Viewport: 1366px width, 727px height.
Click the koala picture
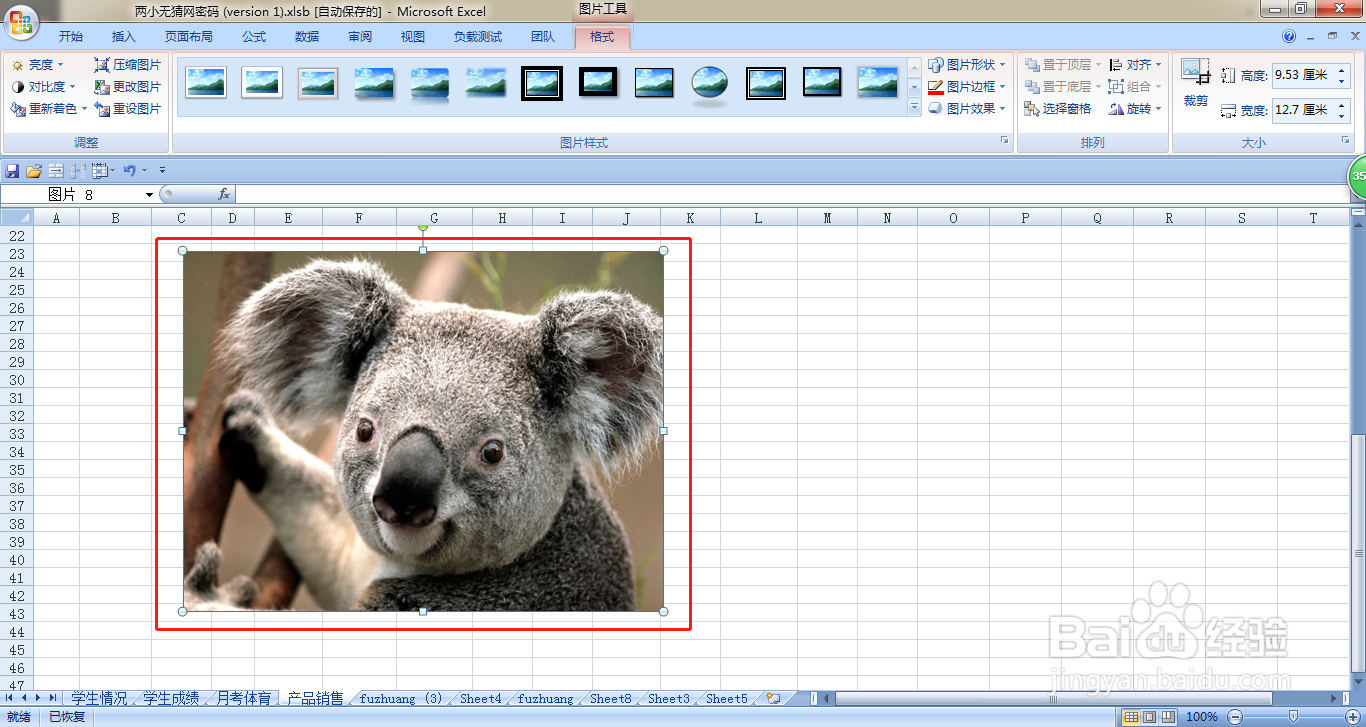pyautogui.click(x=423, y=431)
